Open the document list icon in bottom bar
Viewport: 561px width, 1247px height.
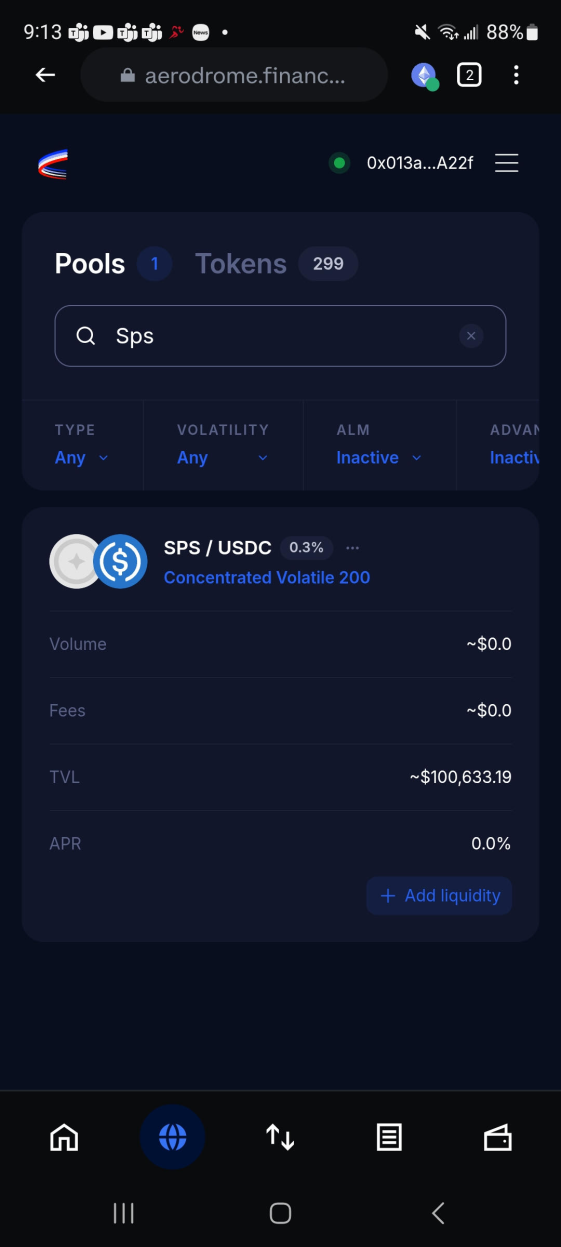tap(389, 1137)
